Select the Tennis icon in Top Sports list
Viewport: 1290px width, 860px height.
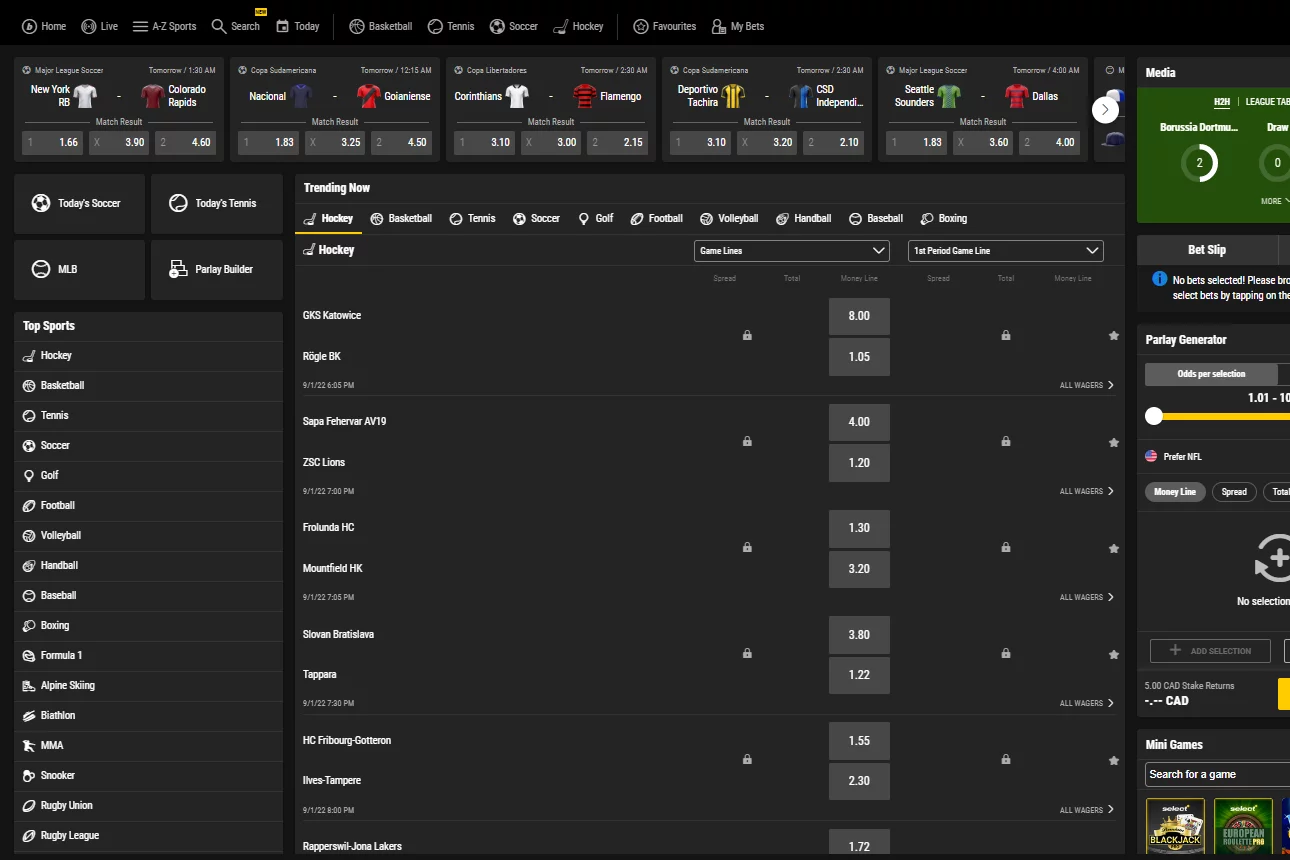pos(29,416)
